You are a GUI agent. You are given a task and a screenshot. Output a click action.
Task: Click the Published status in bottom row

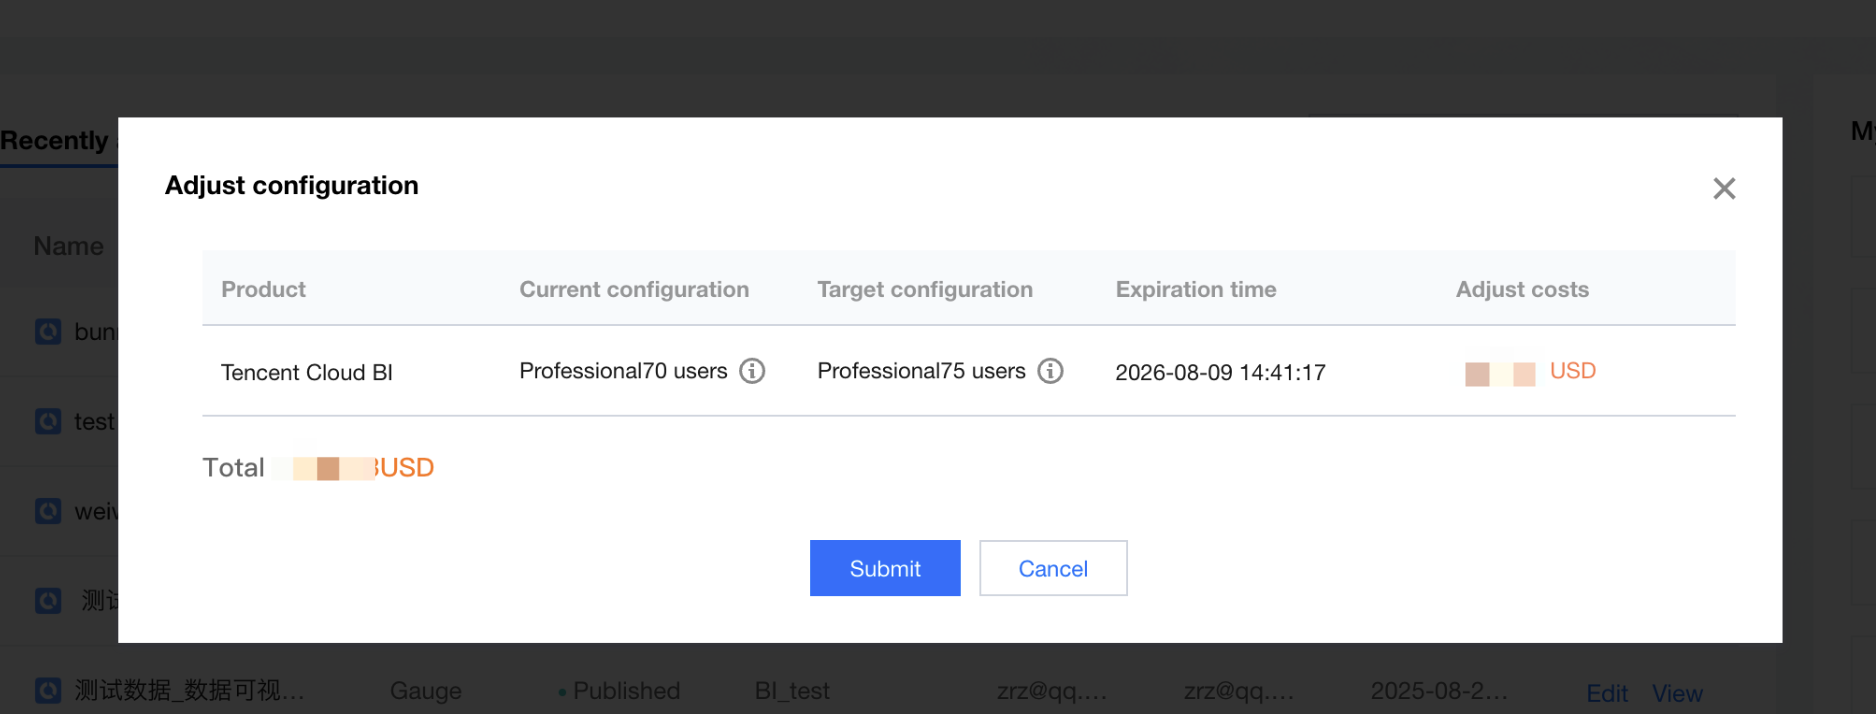pos(625,691)
